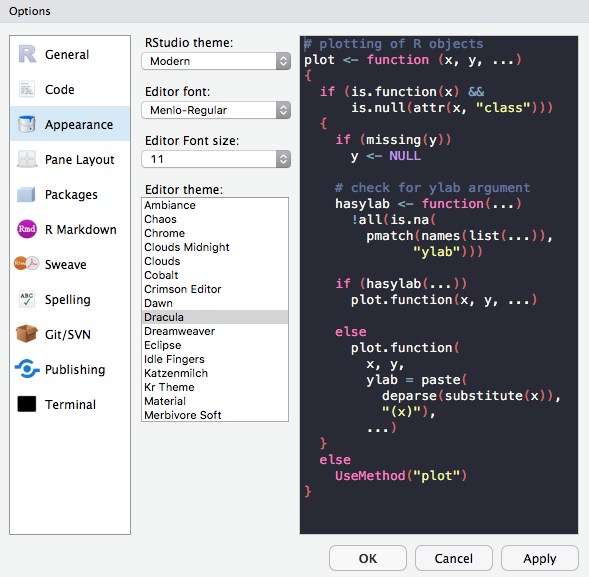Choose the Chrome editor theme
The image size is (589, 577).
(x=215, y=233)
